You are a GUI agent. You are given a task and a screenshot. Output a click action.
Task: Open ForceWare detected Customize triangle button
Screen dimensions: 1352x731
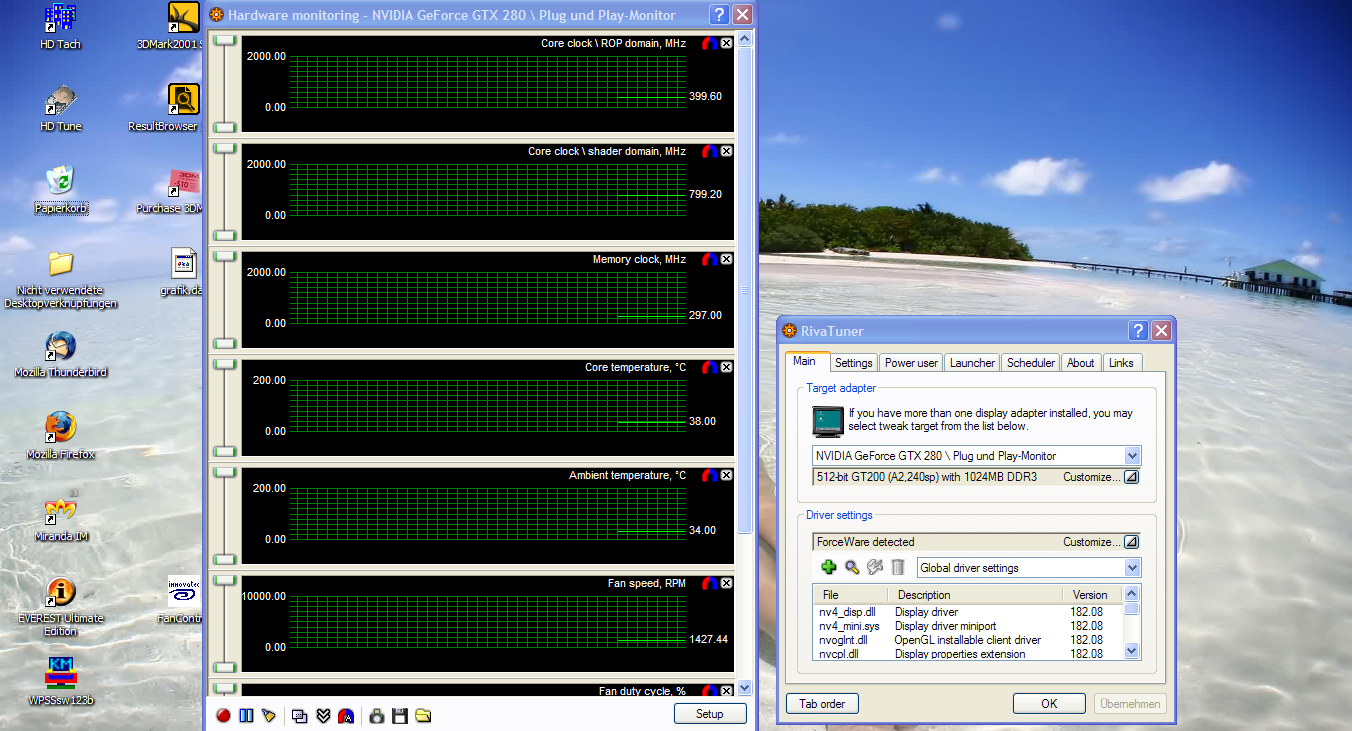tap(1131, 542)
